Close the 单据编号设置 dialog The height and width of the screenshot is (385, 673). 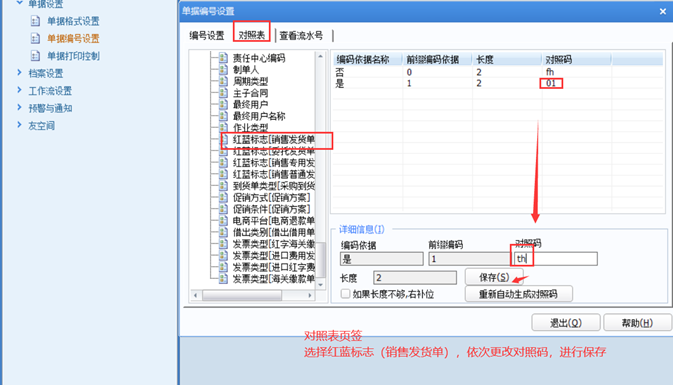[663, 12]
